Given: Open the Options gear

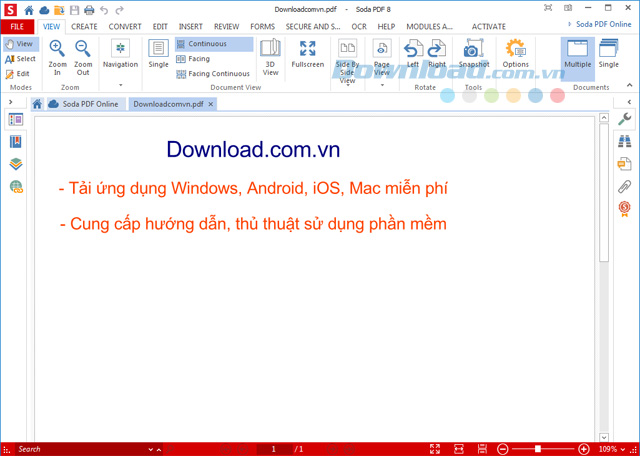Looking at the screenshot, I should [516, 53].
